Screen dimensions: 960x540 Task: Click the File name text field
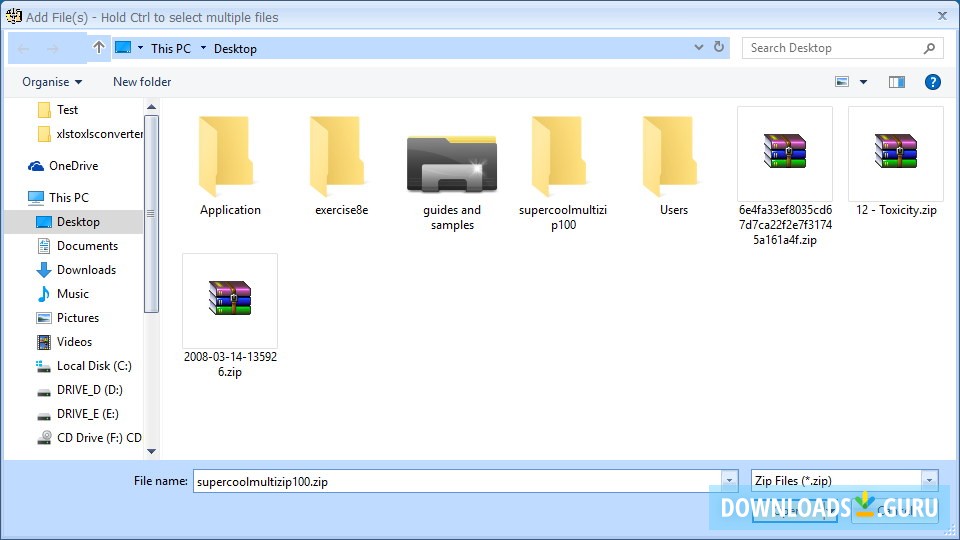pos(457,481)
